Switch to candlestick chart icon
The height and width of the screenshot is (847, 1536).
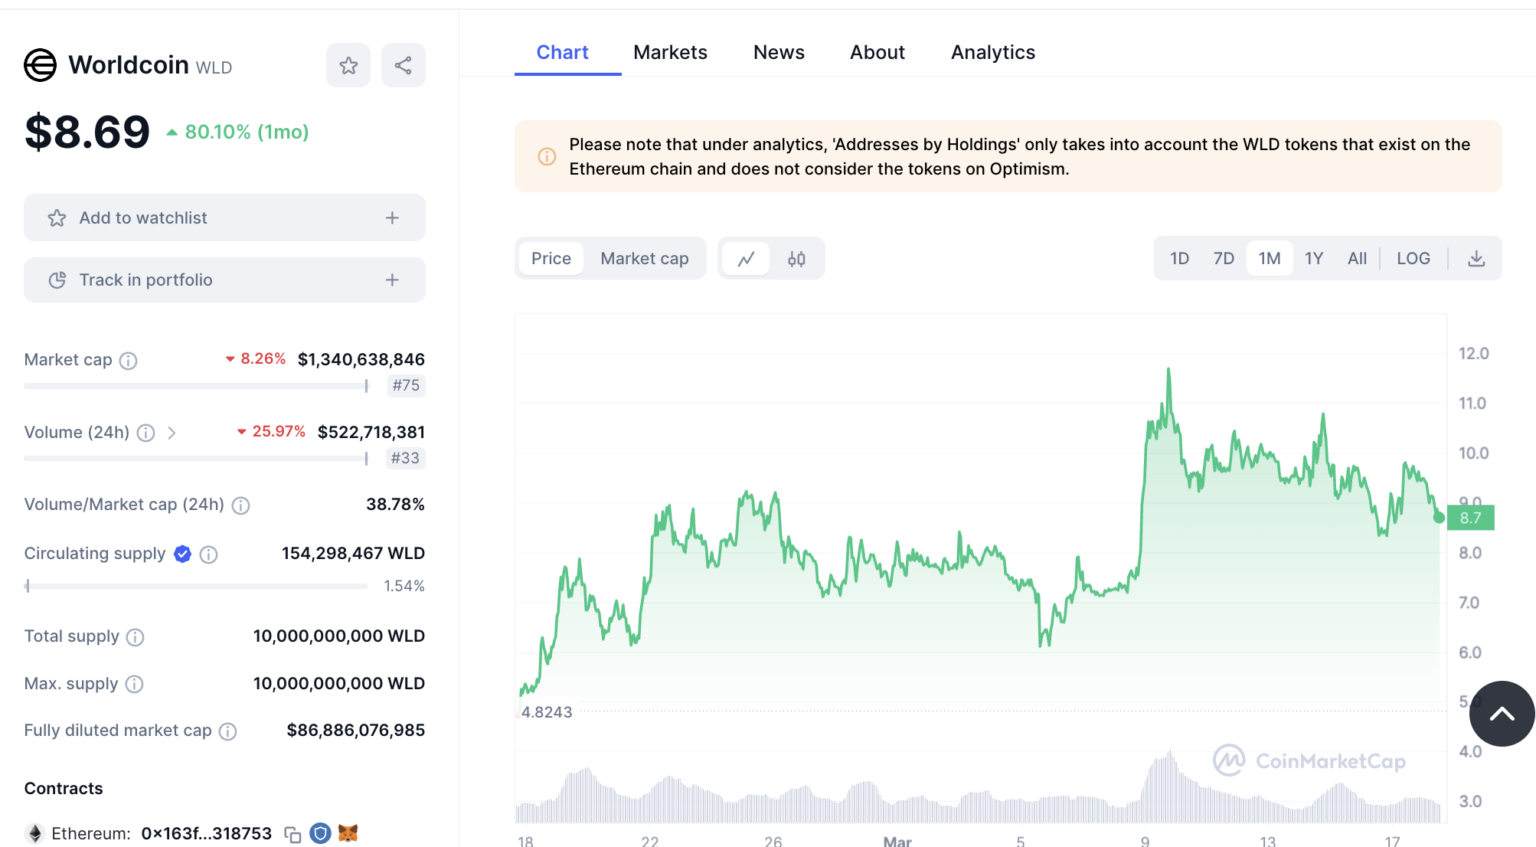pyautogui.click(x=796, y=259)
